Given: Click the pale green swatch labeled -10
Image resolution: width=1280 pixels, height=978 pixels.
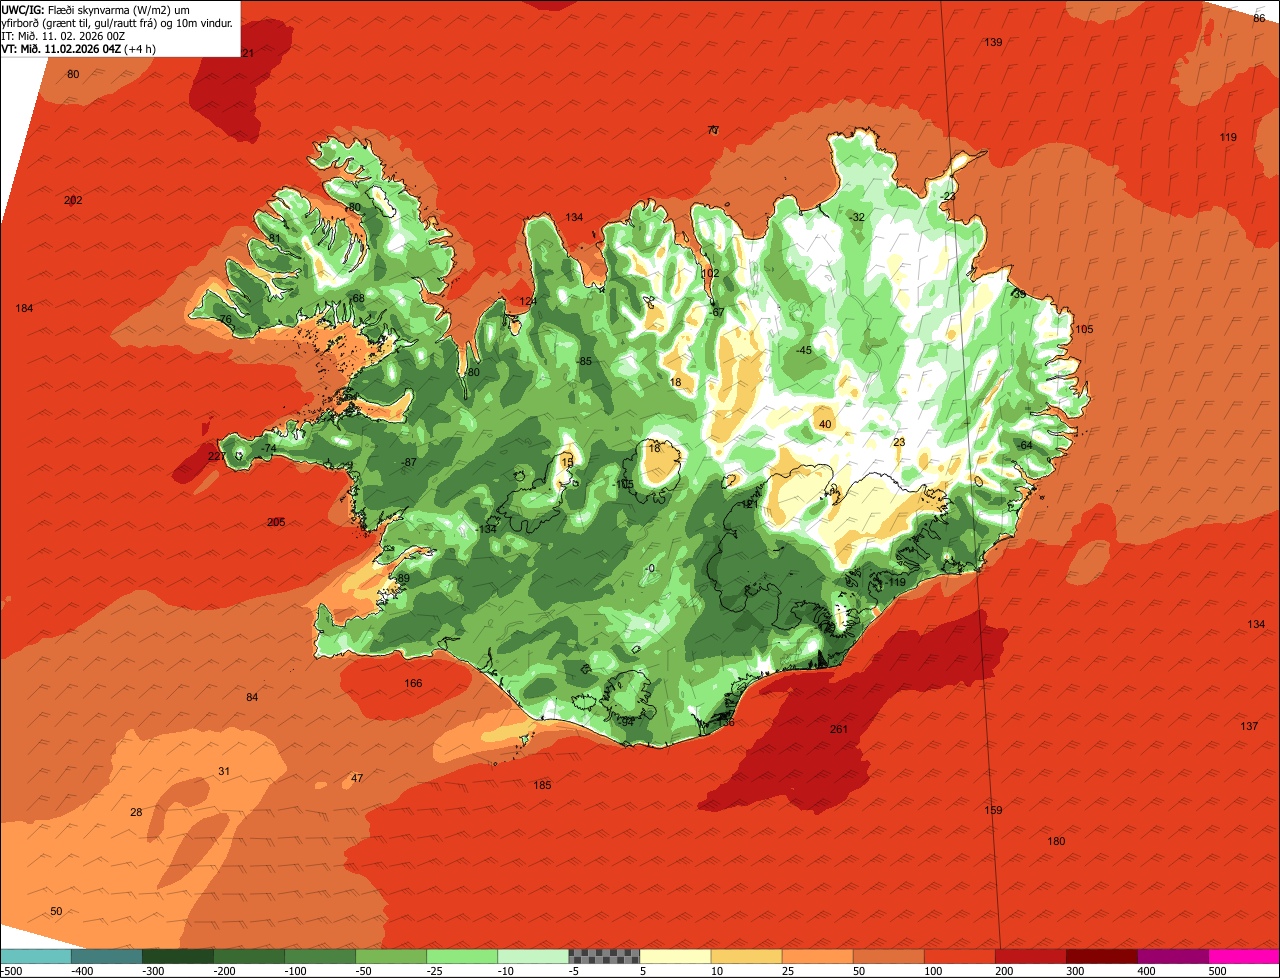Looking at the screenshot, I should pyautogui.click(x=532, y=955).
